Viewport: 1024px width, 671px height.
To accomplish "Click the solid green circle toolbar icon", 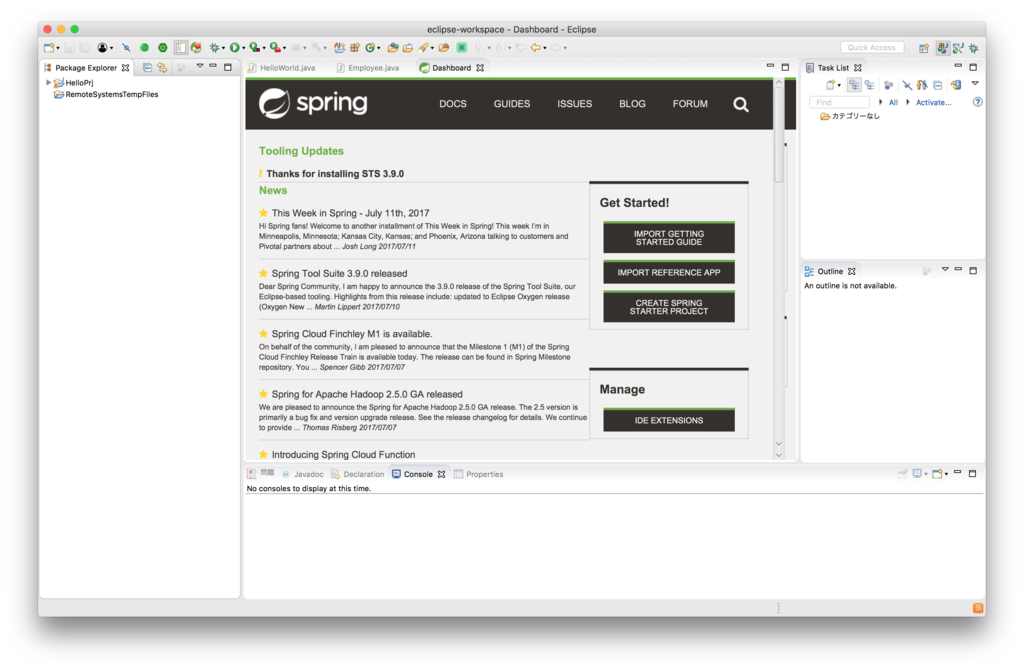I will pyautogui.click(x=144, y=48).
